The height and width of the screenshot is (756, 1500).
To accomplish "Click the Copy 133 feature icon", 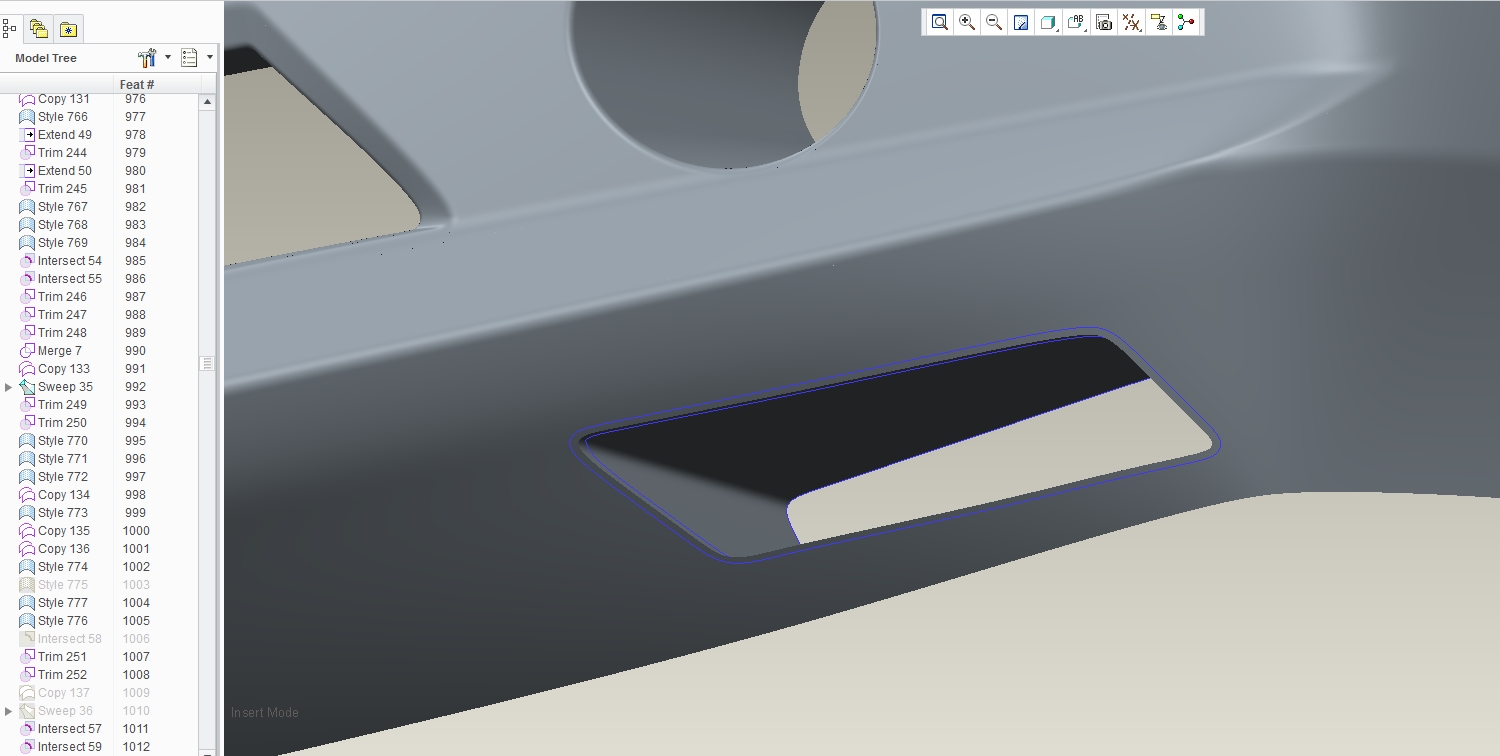I will 27,369.
